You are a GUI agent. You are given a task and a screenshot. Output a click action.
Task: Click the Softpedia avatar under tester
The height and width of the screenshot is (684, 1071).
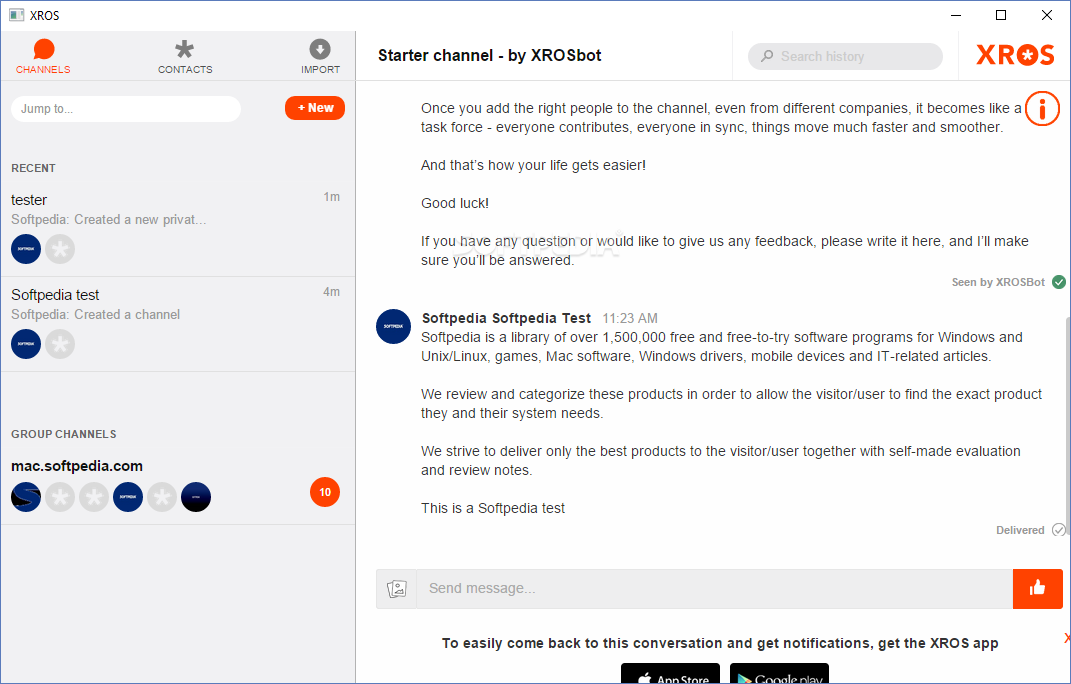tap(26, 249)
